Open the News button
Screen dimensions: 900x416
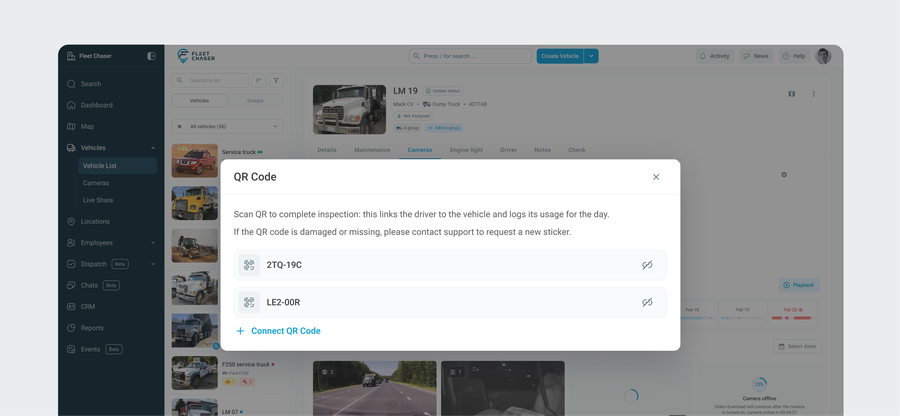[755, 56]
